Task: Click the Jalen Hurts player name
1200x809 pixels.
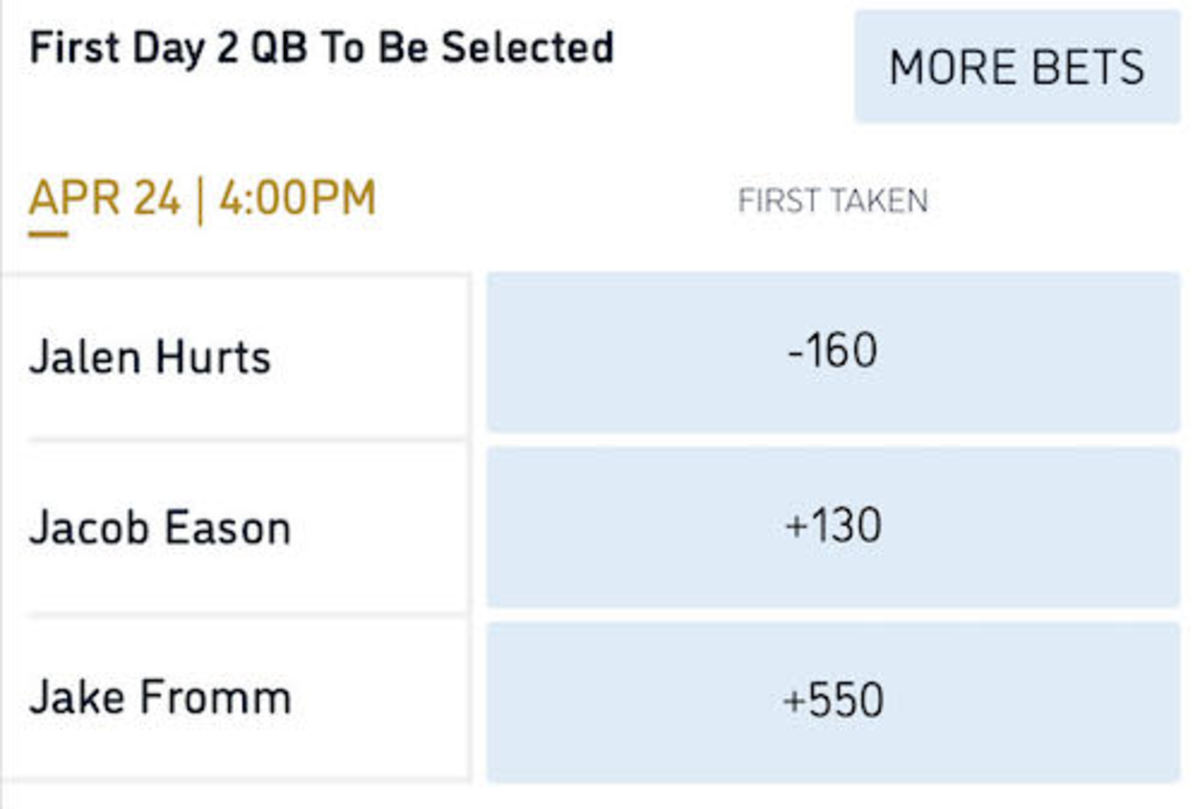Action: [152, 357]
